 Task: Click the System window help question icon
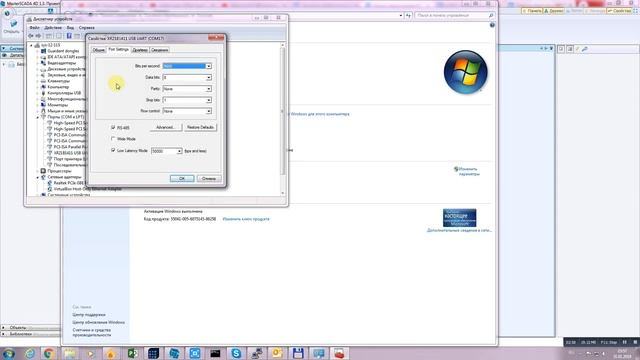coord(492,25)
